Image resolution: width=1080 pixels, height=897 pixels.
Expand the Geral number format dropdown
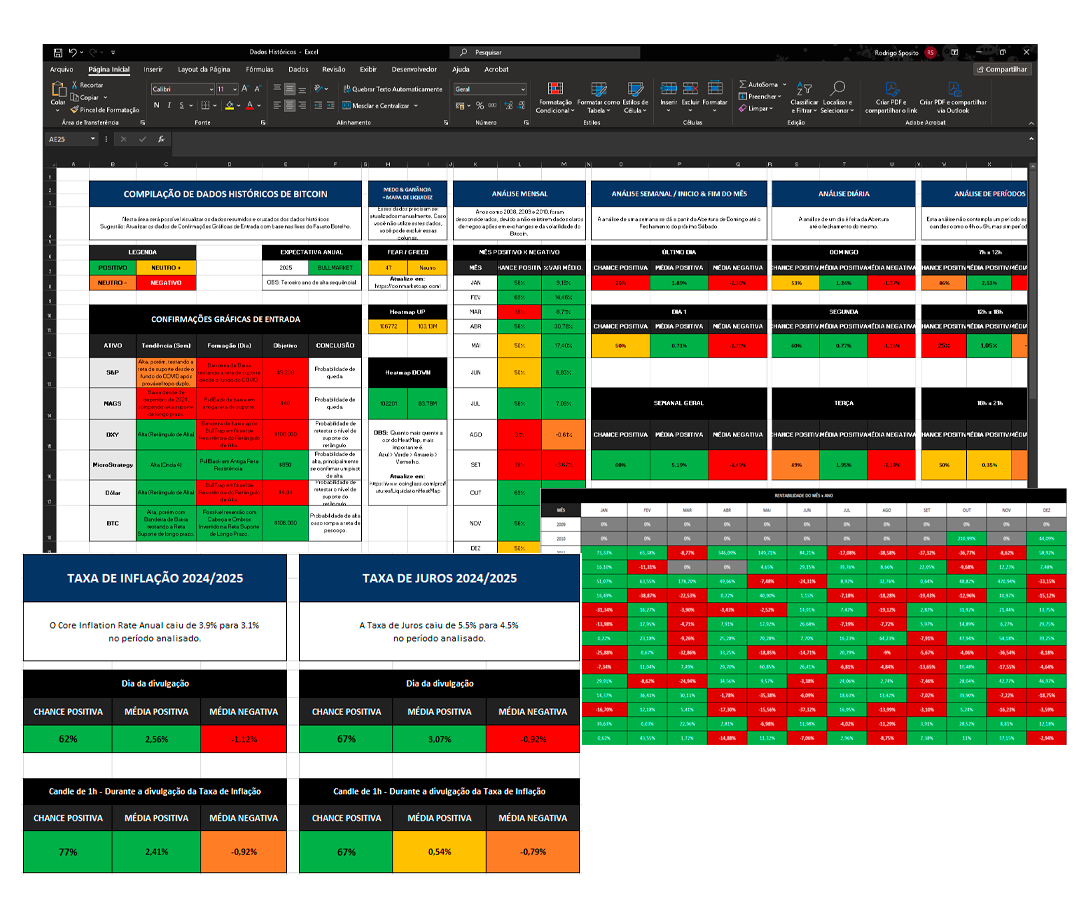pos(521,89)
